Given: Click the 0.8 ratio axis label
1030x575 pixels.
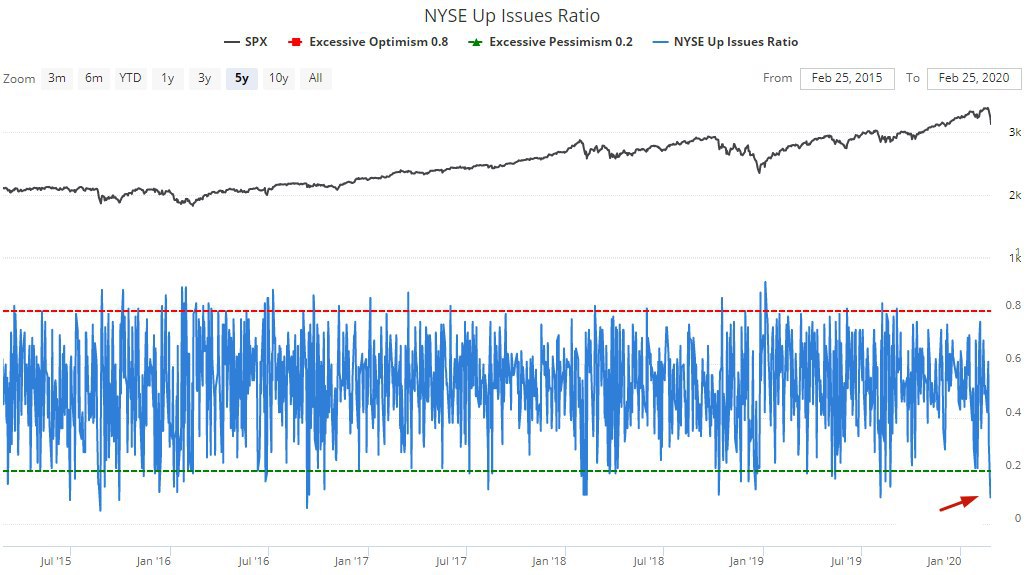Looking at the screenshot, I should 1013,305.
